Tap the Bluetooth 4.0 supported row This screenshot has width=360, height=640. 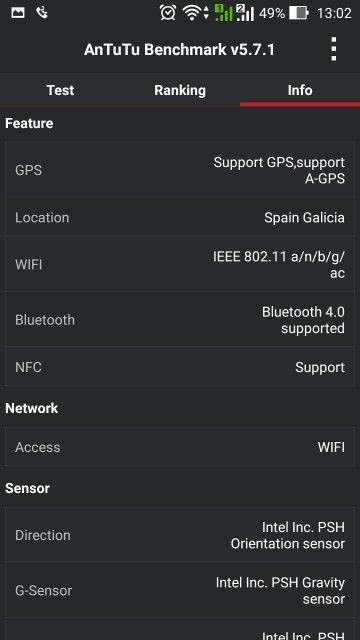click(x=180, y=320)
